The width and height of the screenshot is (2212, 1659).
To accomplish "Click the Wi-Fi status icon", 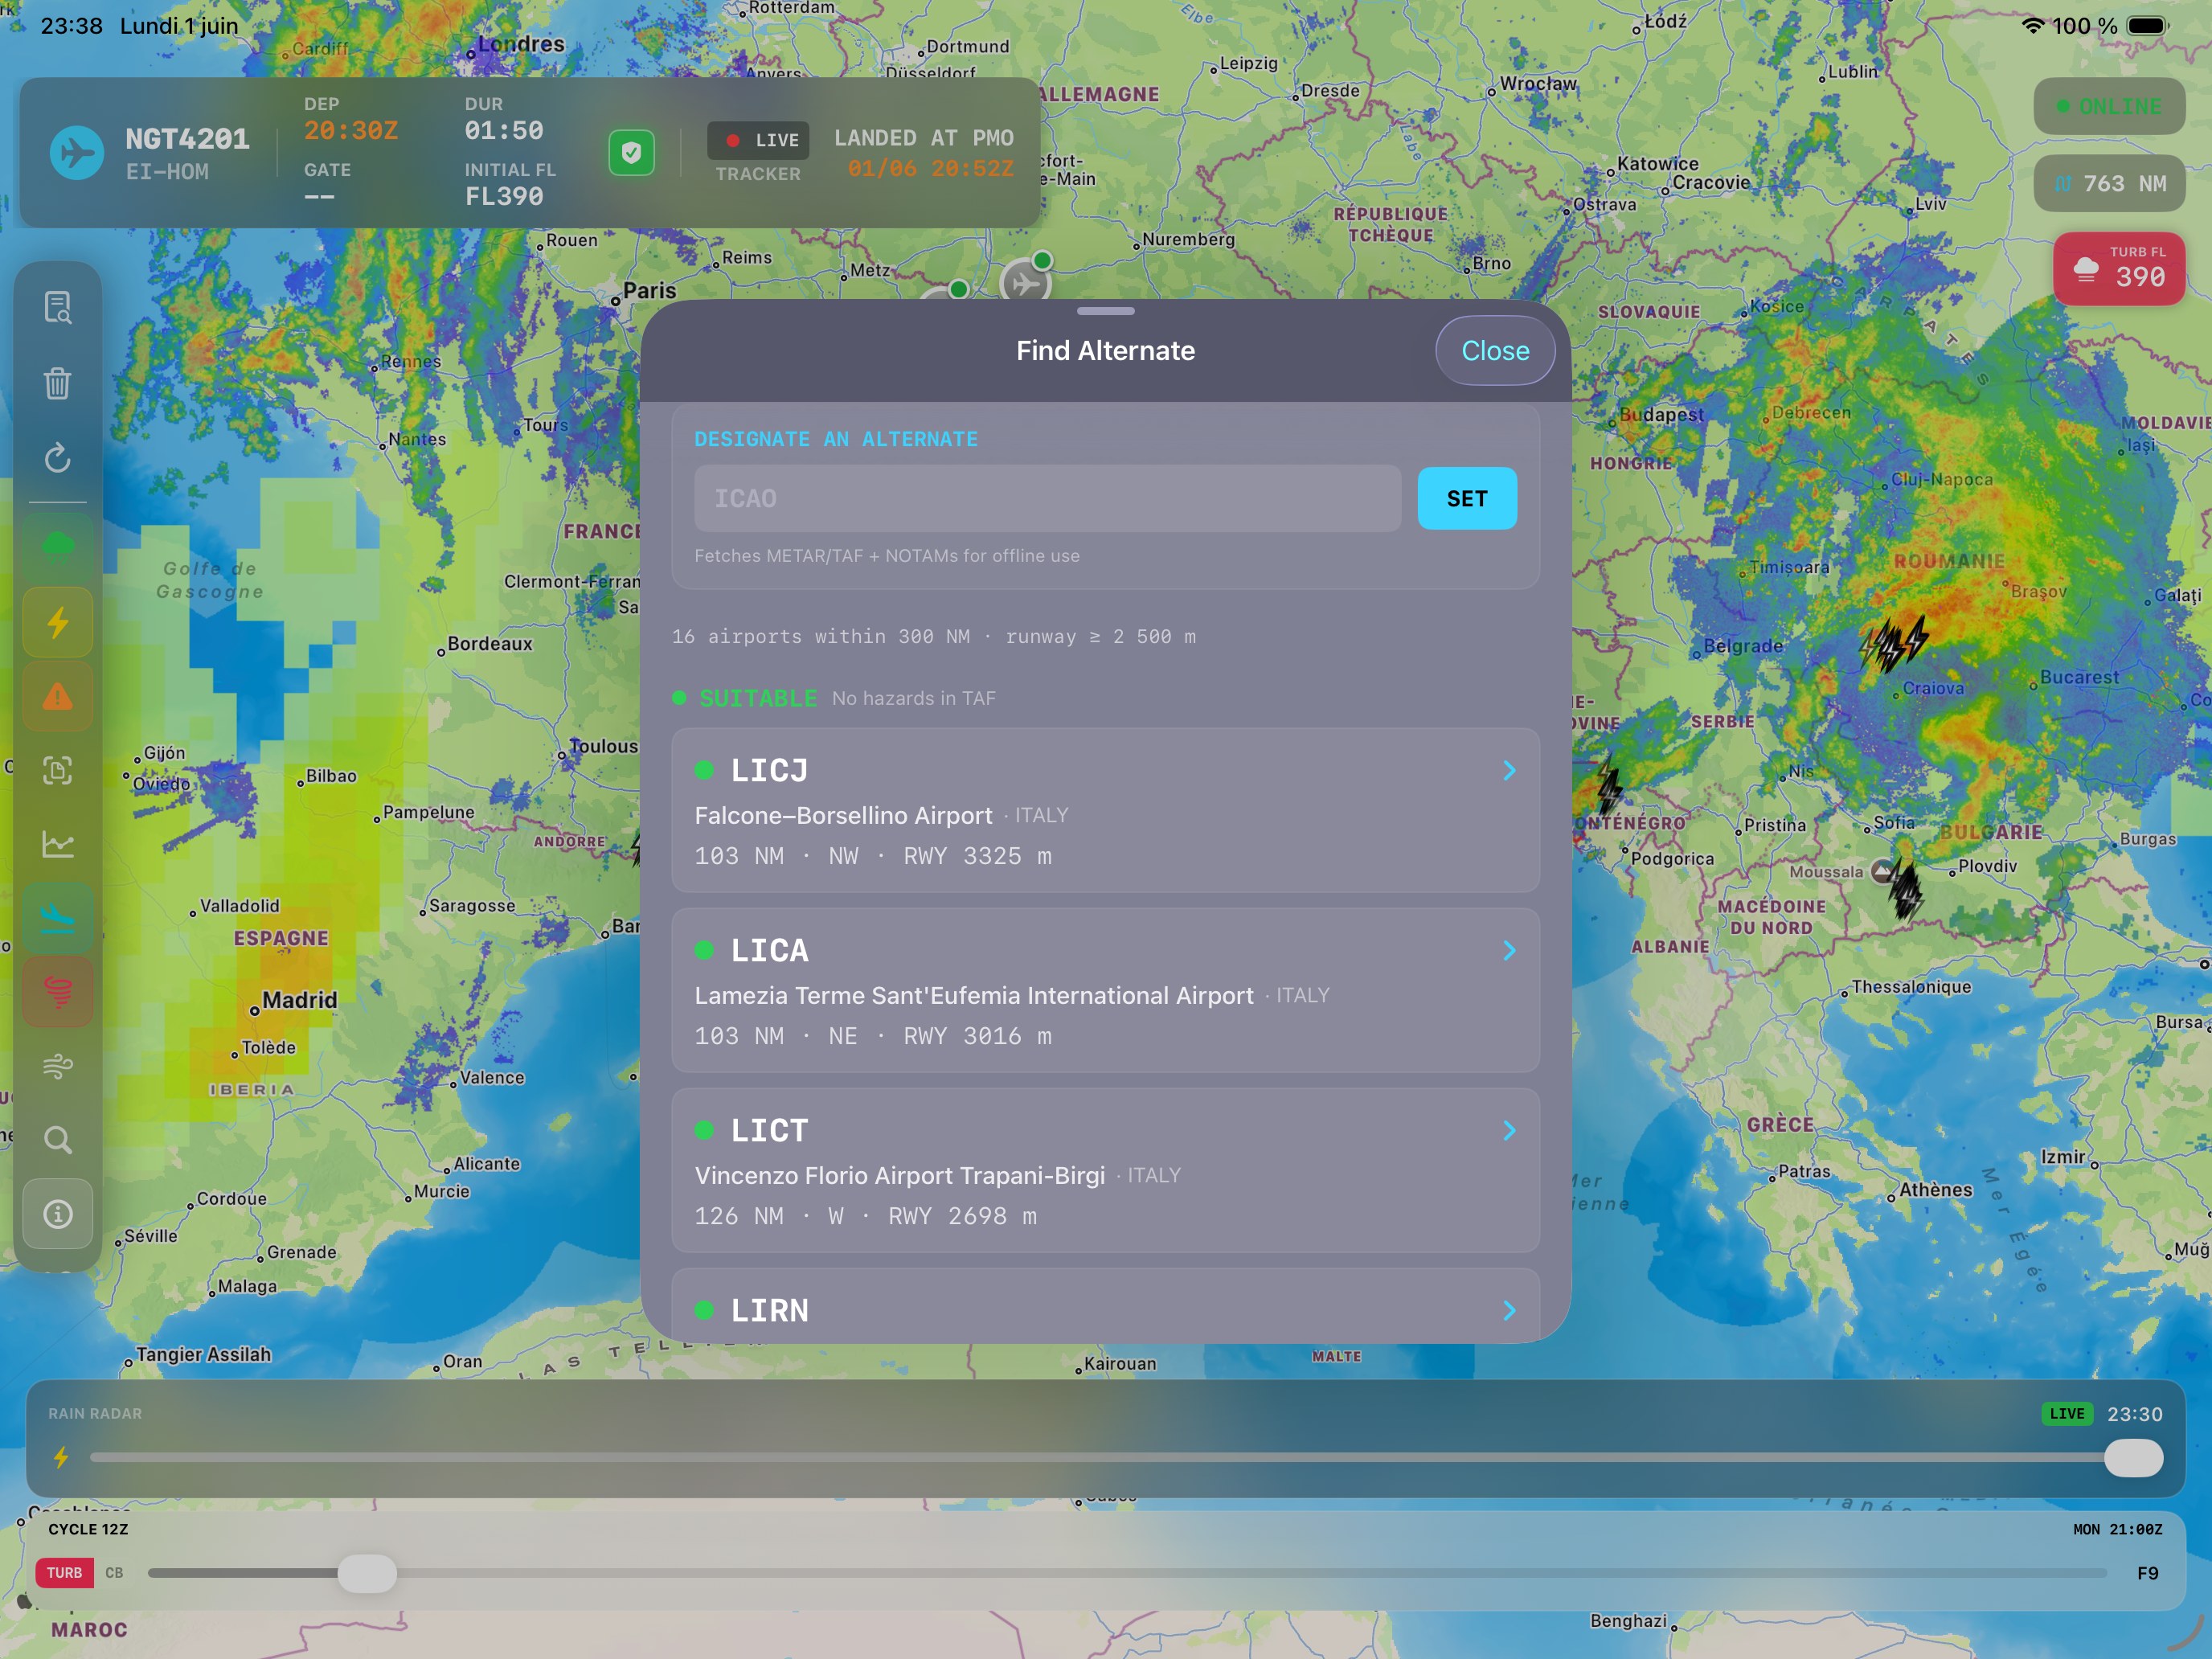I will (x=2032, y=26).
